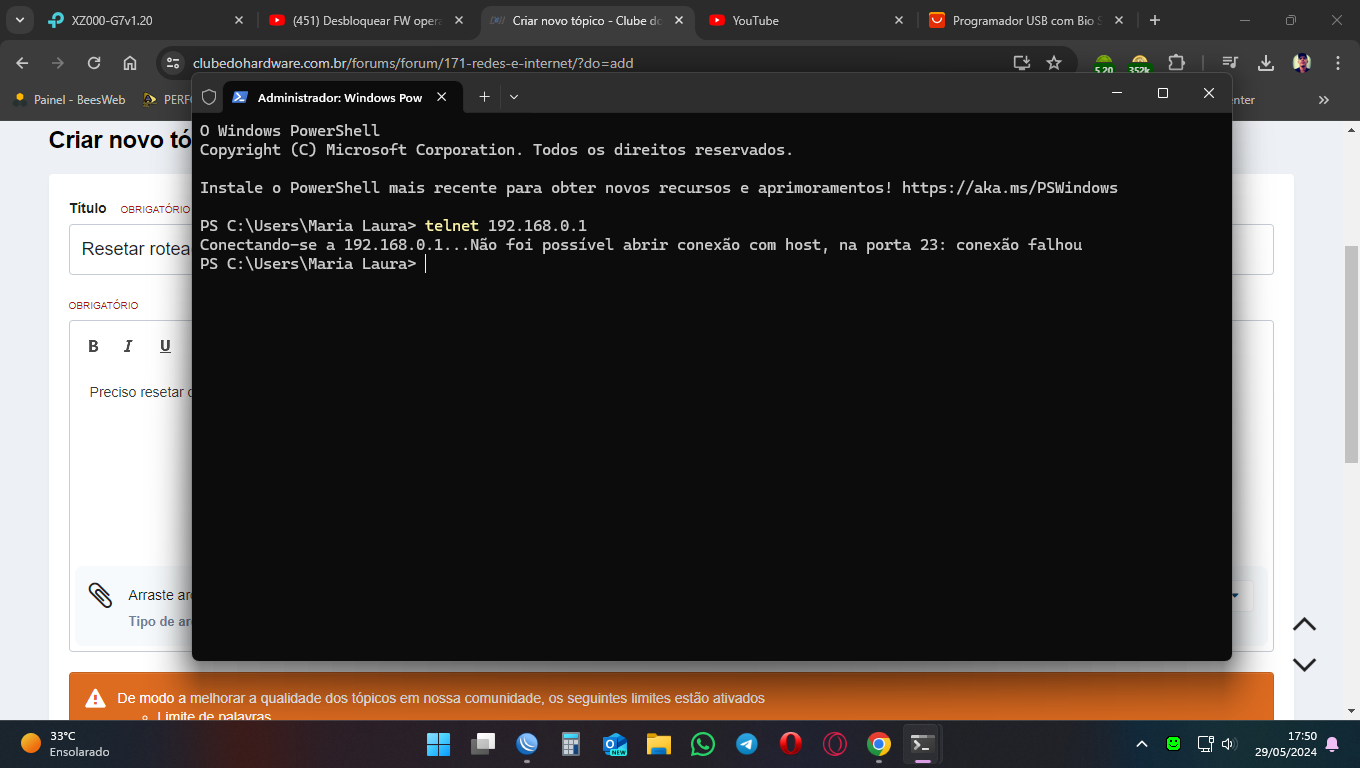Image resolution: width=1360 pixels, height=768 pixels.
Task: Open Task View on the taskbar
Action: (x=484, y=744)
